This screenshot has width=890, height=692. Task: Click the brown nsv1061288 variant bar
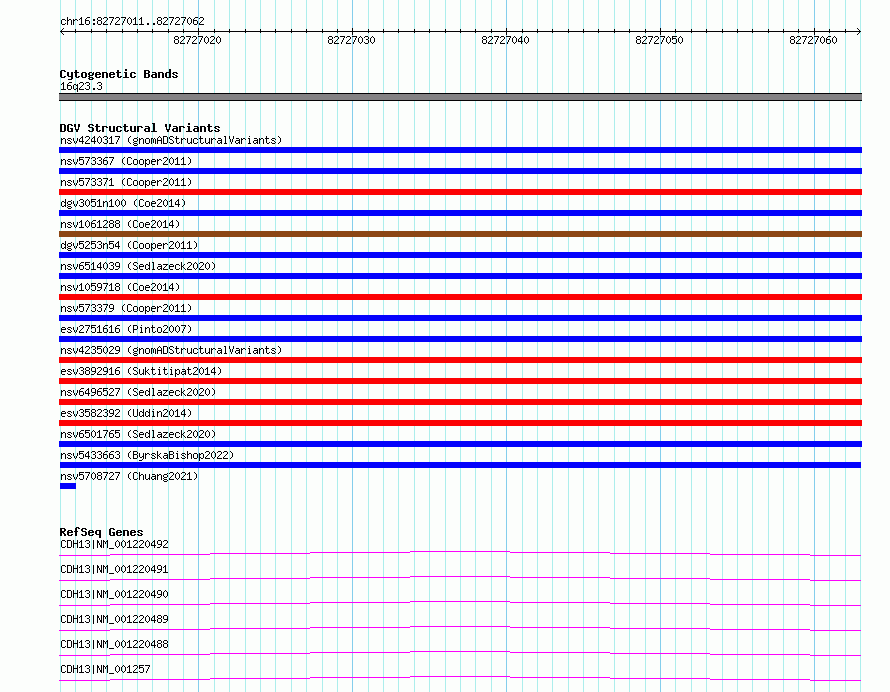(x=460, y=234)
